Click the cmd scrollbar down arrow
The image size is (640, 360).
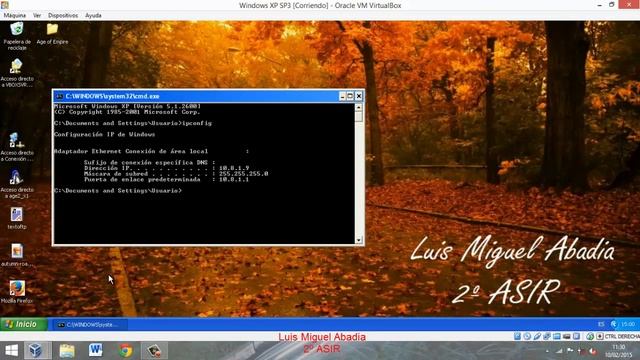359,240
